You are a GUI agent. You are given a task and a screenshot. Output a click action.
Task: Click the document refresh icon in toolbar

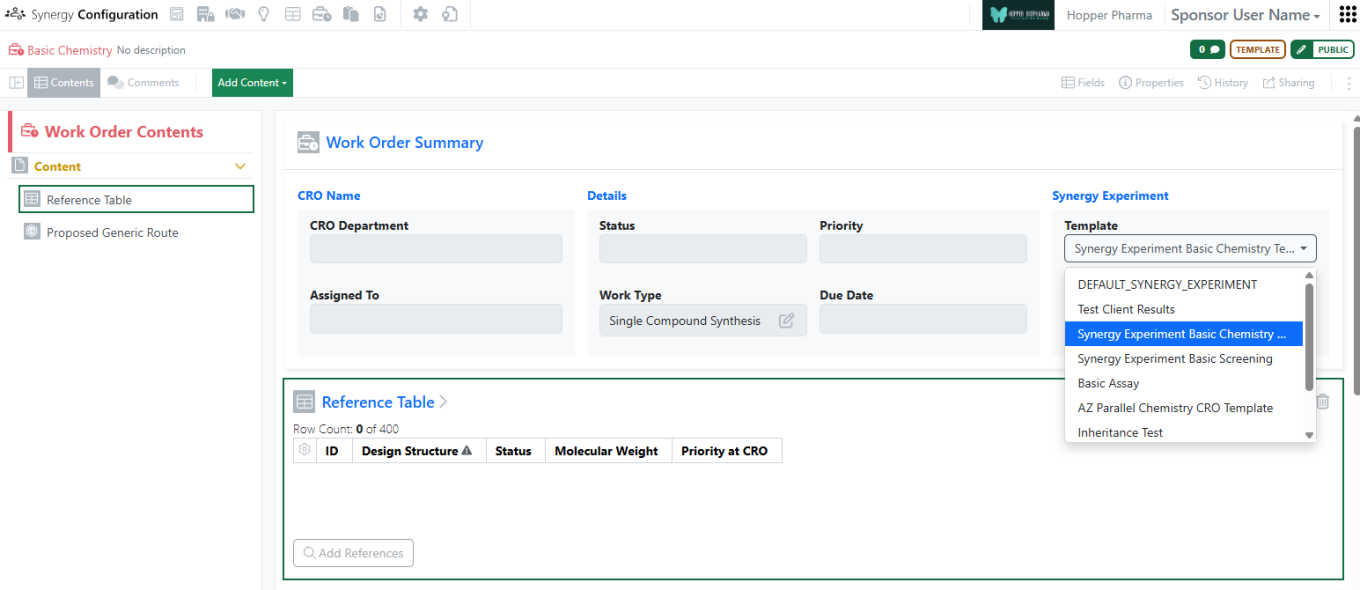coord(380,15)
